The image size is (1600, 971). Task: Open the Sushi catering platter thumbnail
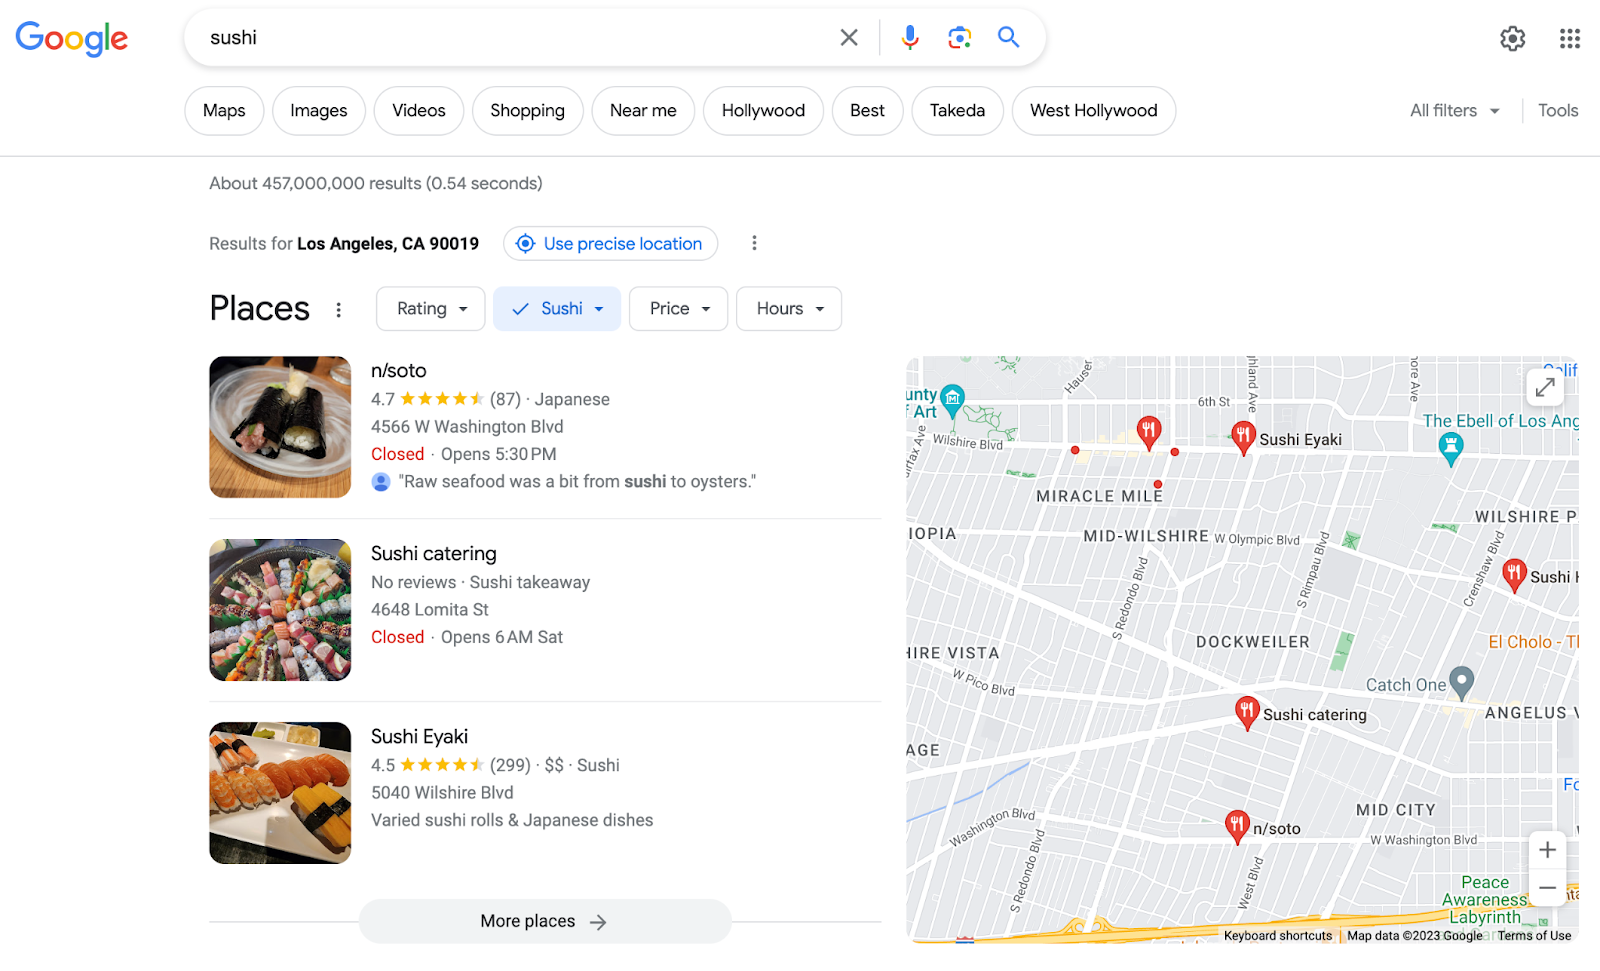tap(280, 610)
